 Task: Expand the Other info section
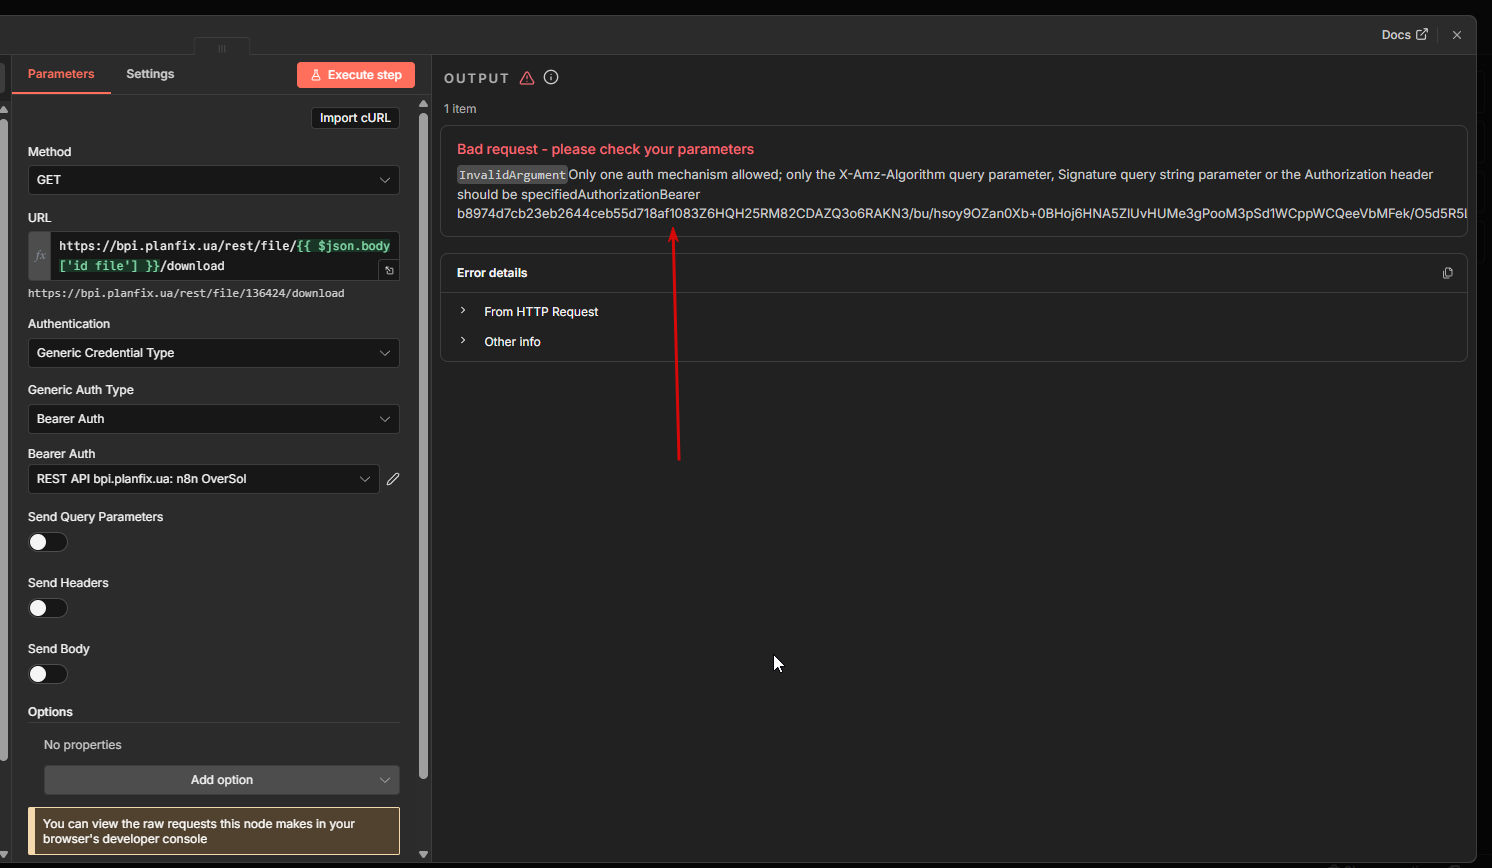pos(512,342)
